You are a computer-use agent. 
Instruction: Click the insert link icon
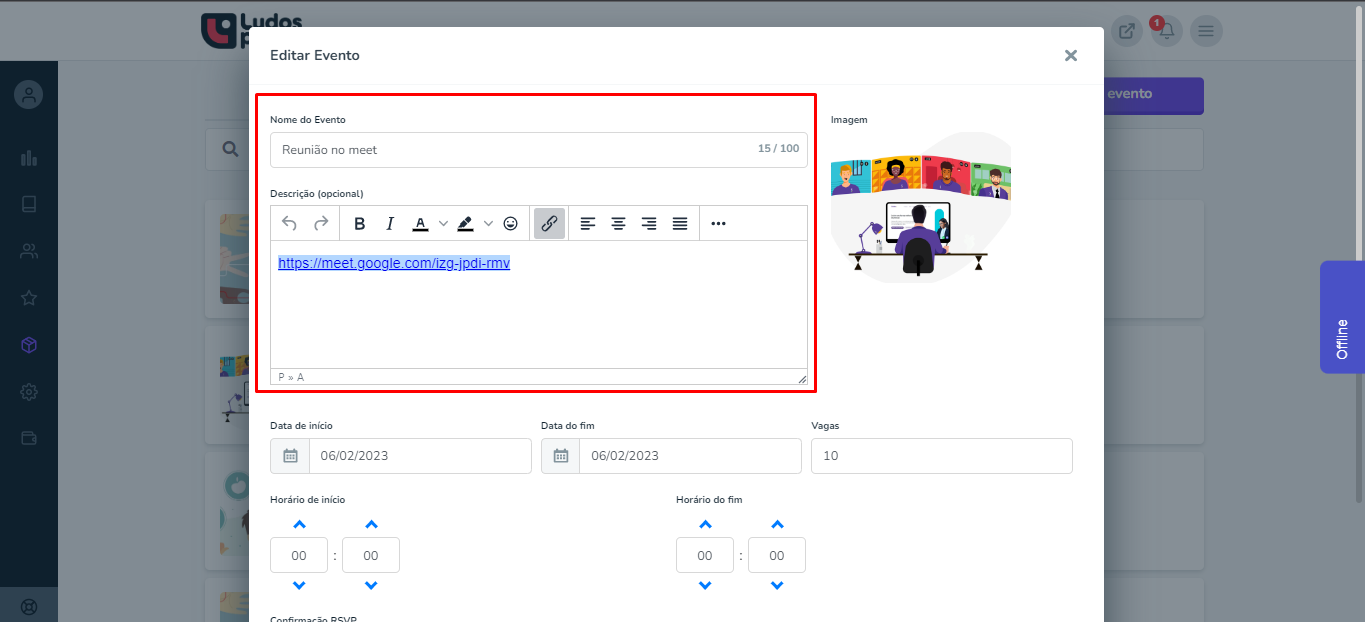(549, 223)
